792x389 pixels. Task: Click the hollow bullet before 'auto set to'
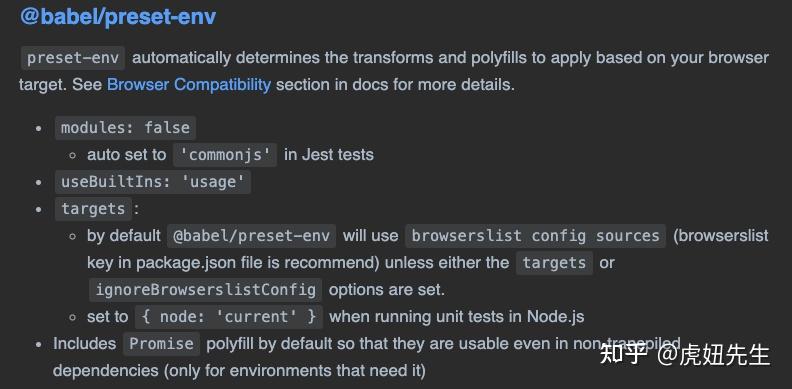[x=73, y=155]
